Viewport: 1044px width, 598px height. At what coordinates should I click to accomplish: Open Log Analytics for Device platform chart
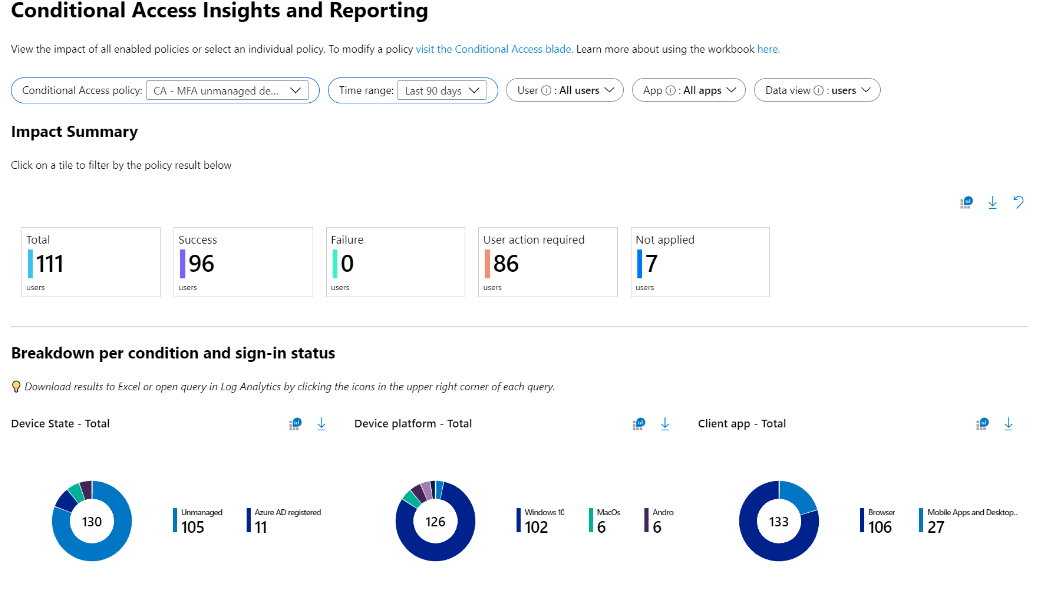tap(639, 424)
